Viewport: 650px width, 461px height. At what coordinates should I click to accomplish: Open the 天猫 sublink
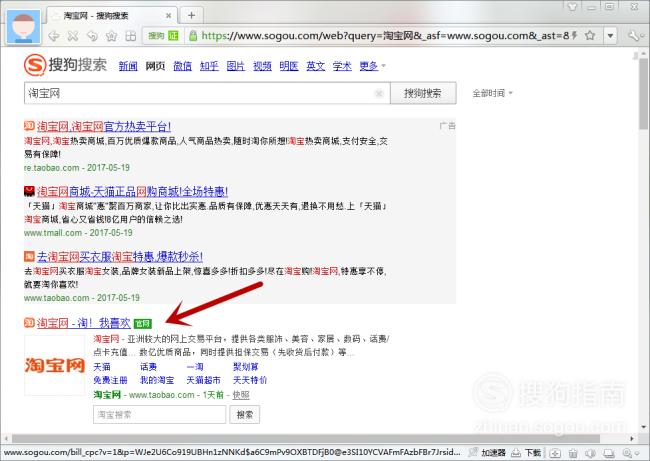click(102, 366)
